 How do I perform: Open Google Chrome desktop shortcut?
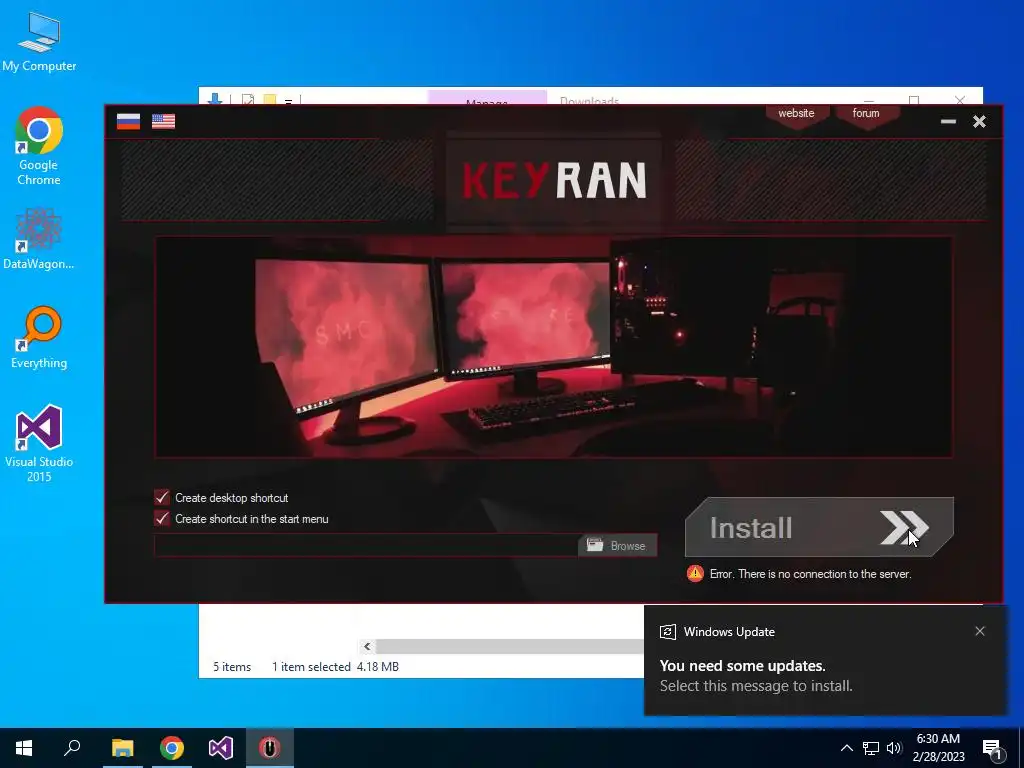click(x=39, y=146)
